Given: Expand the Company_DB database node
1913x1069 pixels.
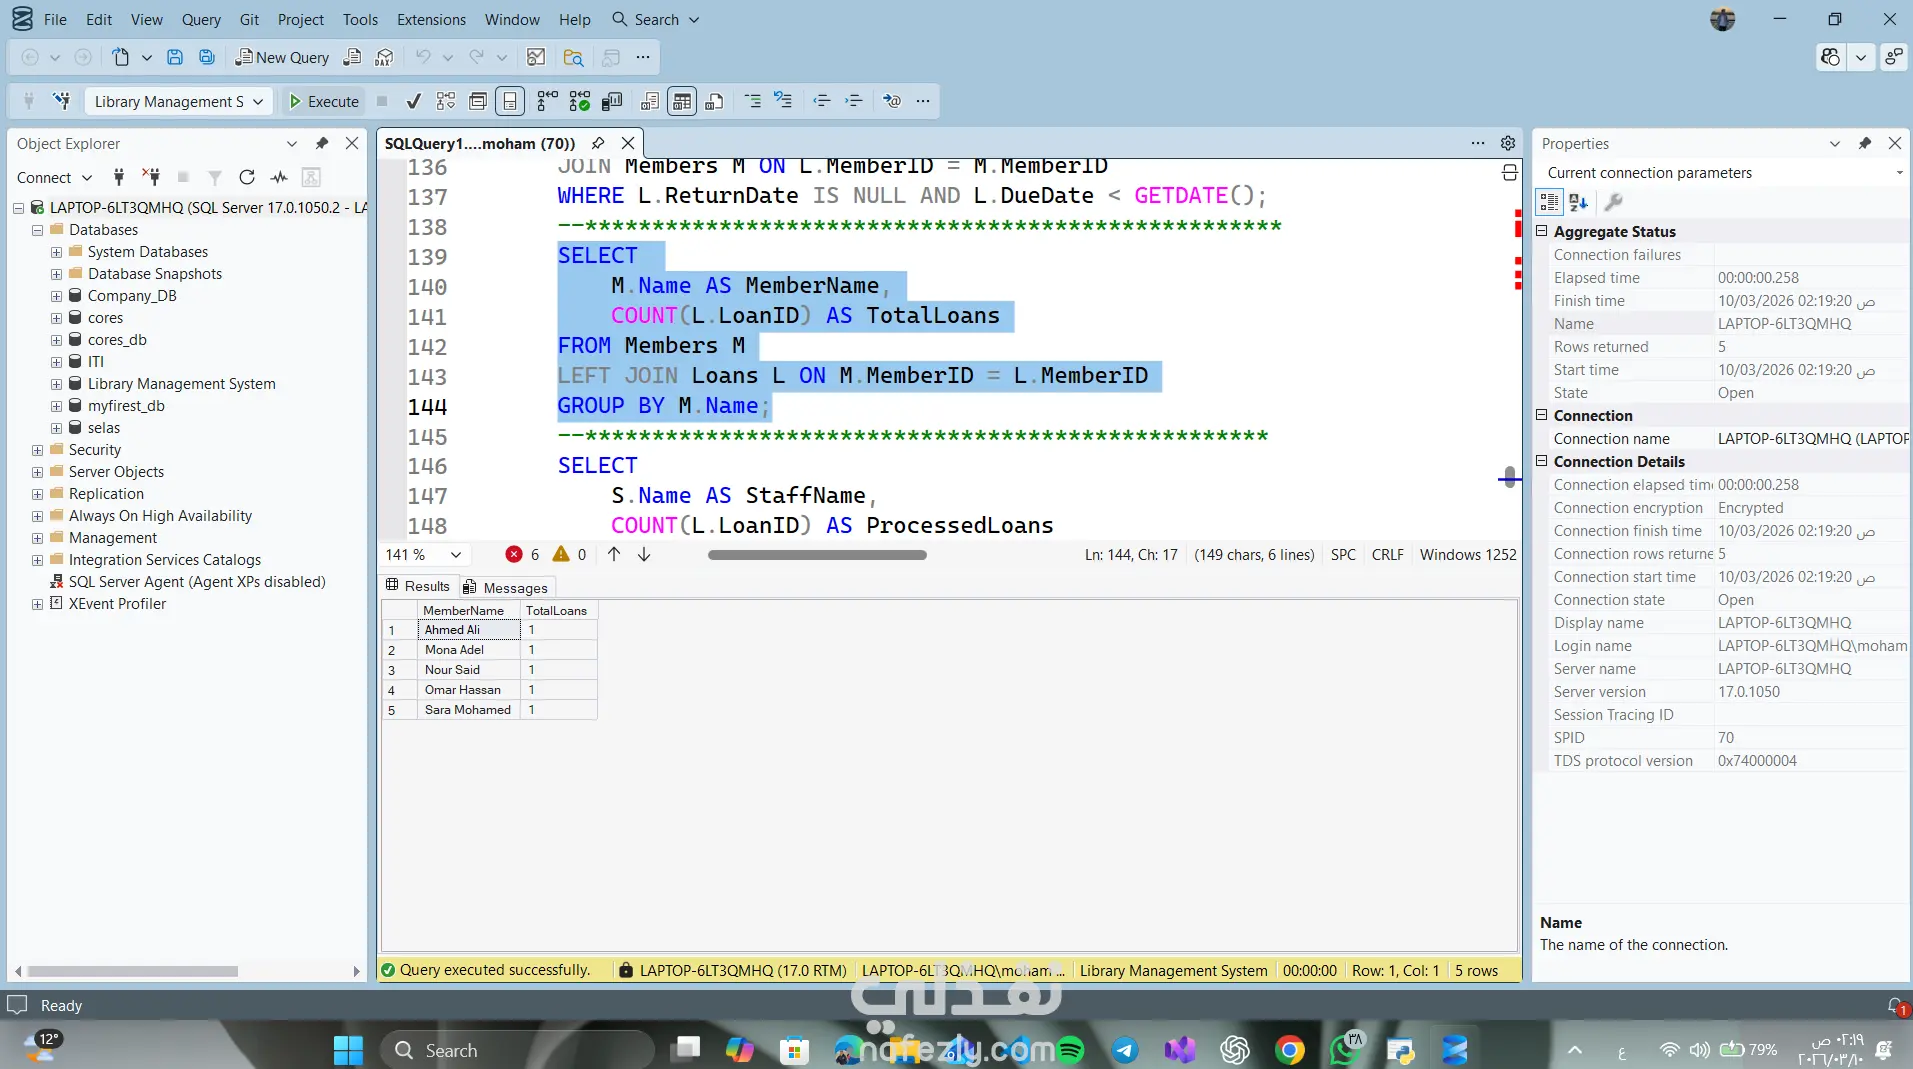Looking at the screenshot, I should (x=57, y=296).
